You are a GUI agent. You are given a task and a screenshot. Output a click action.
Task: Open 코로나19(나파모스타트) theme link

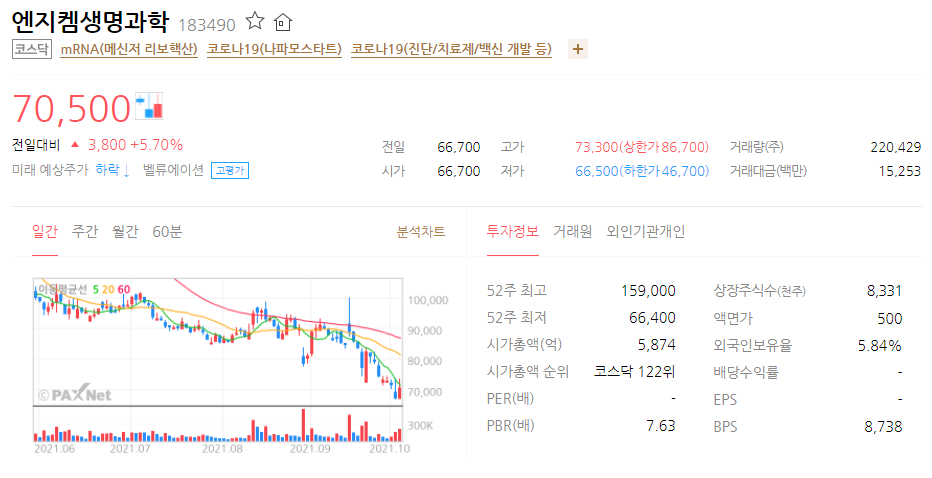pos(274,49)
